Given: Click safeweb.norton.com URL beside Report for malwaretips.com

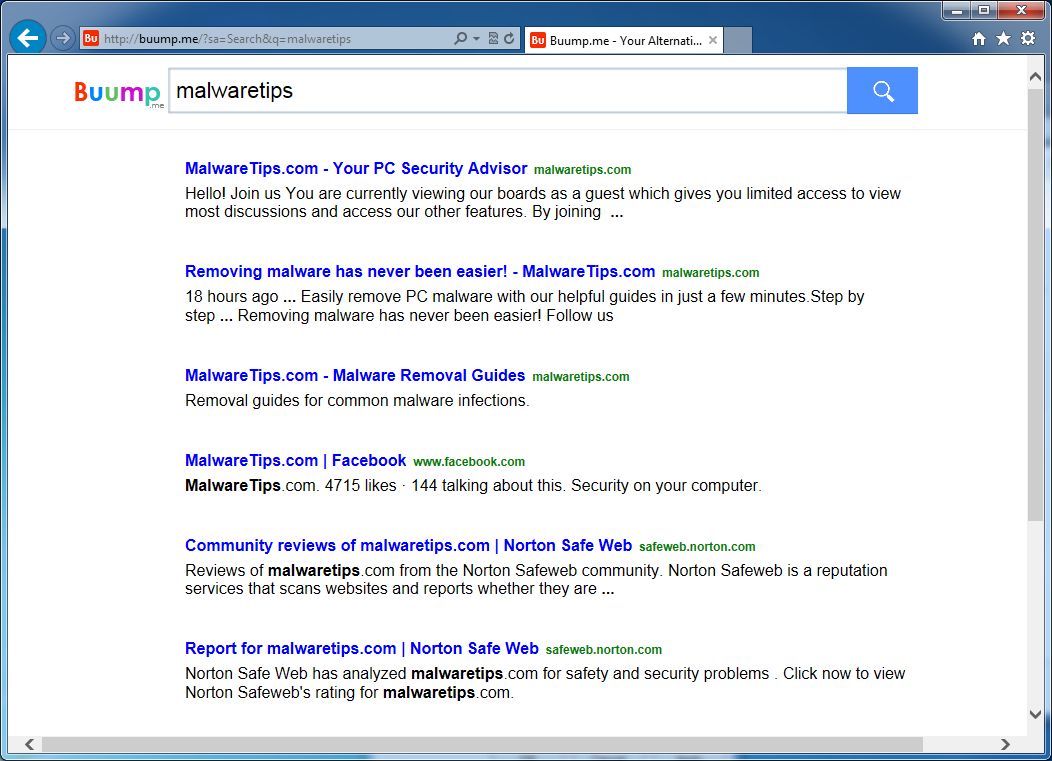Looking at the screenshot, I should [x=604, y=650].
